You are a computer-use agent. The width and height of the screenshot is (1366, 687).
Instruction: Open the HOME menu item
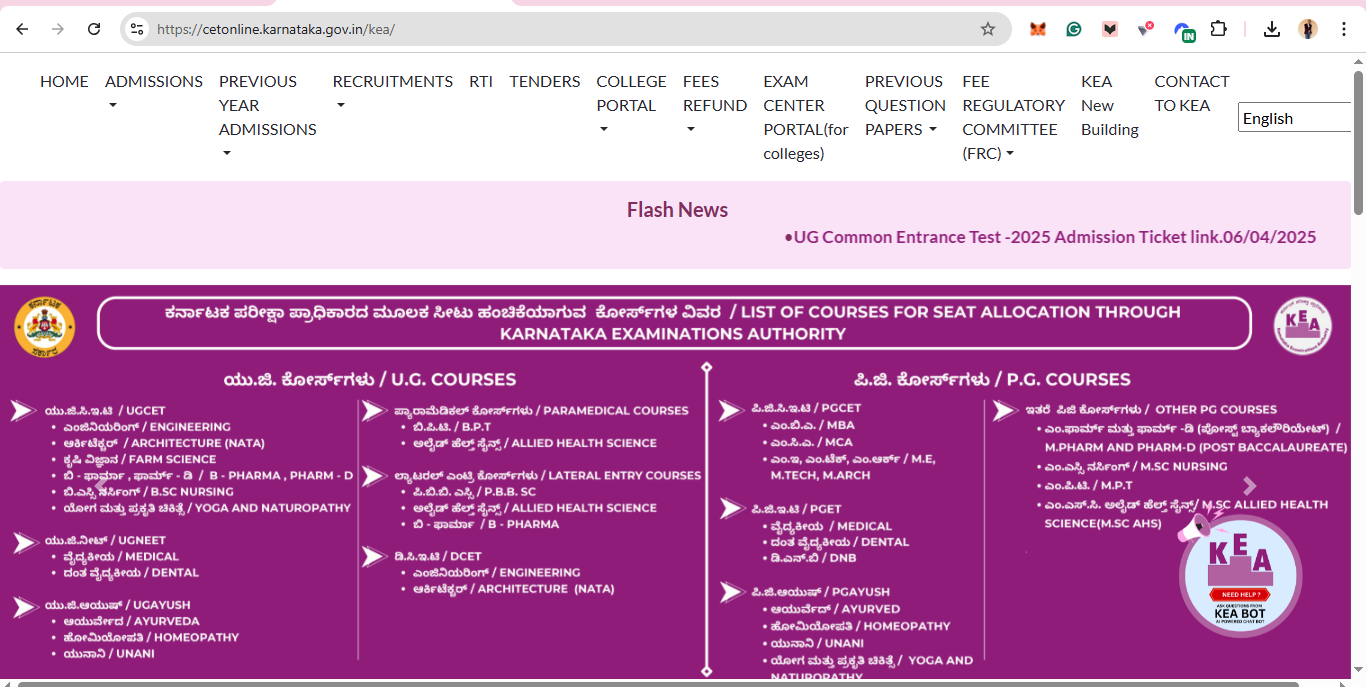pyautogui.click(x=64, y=81)
